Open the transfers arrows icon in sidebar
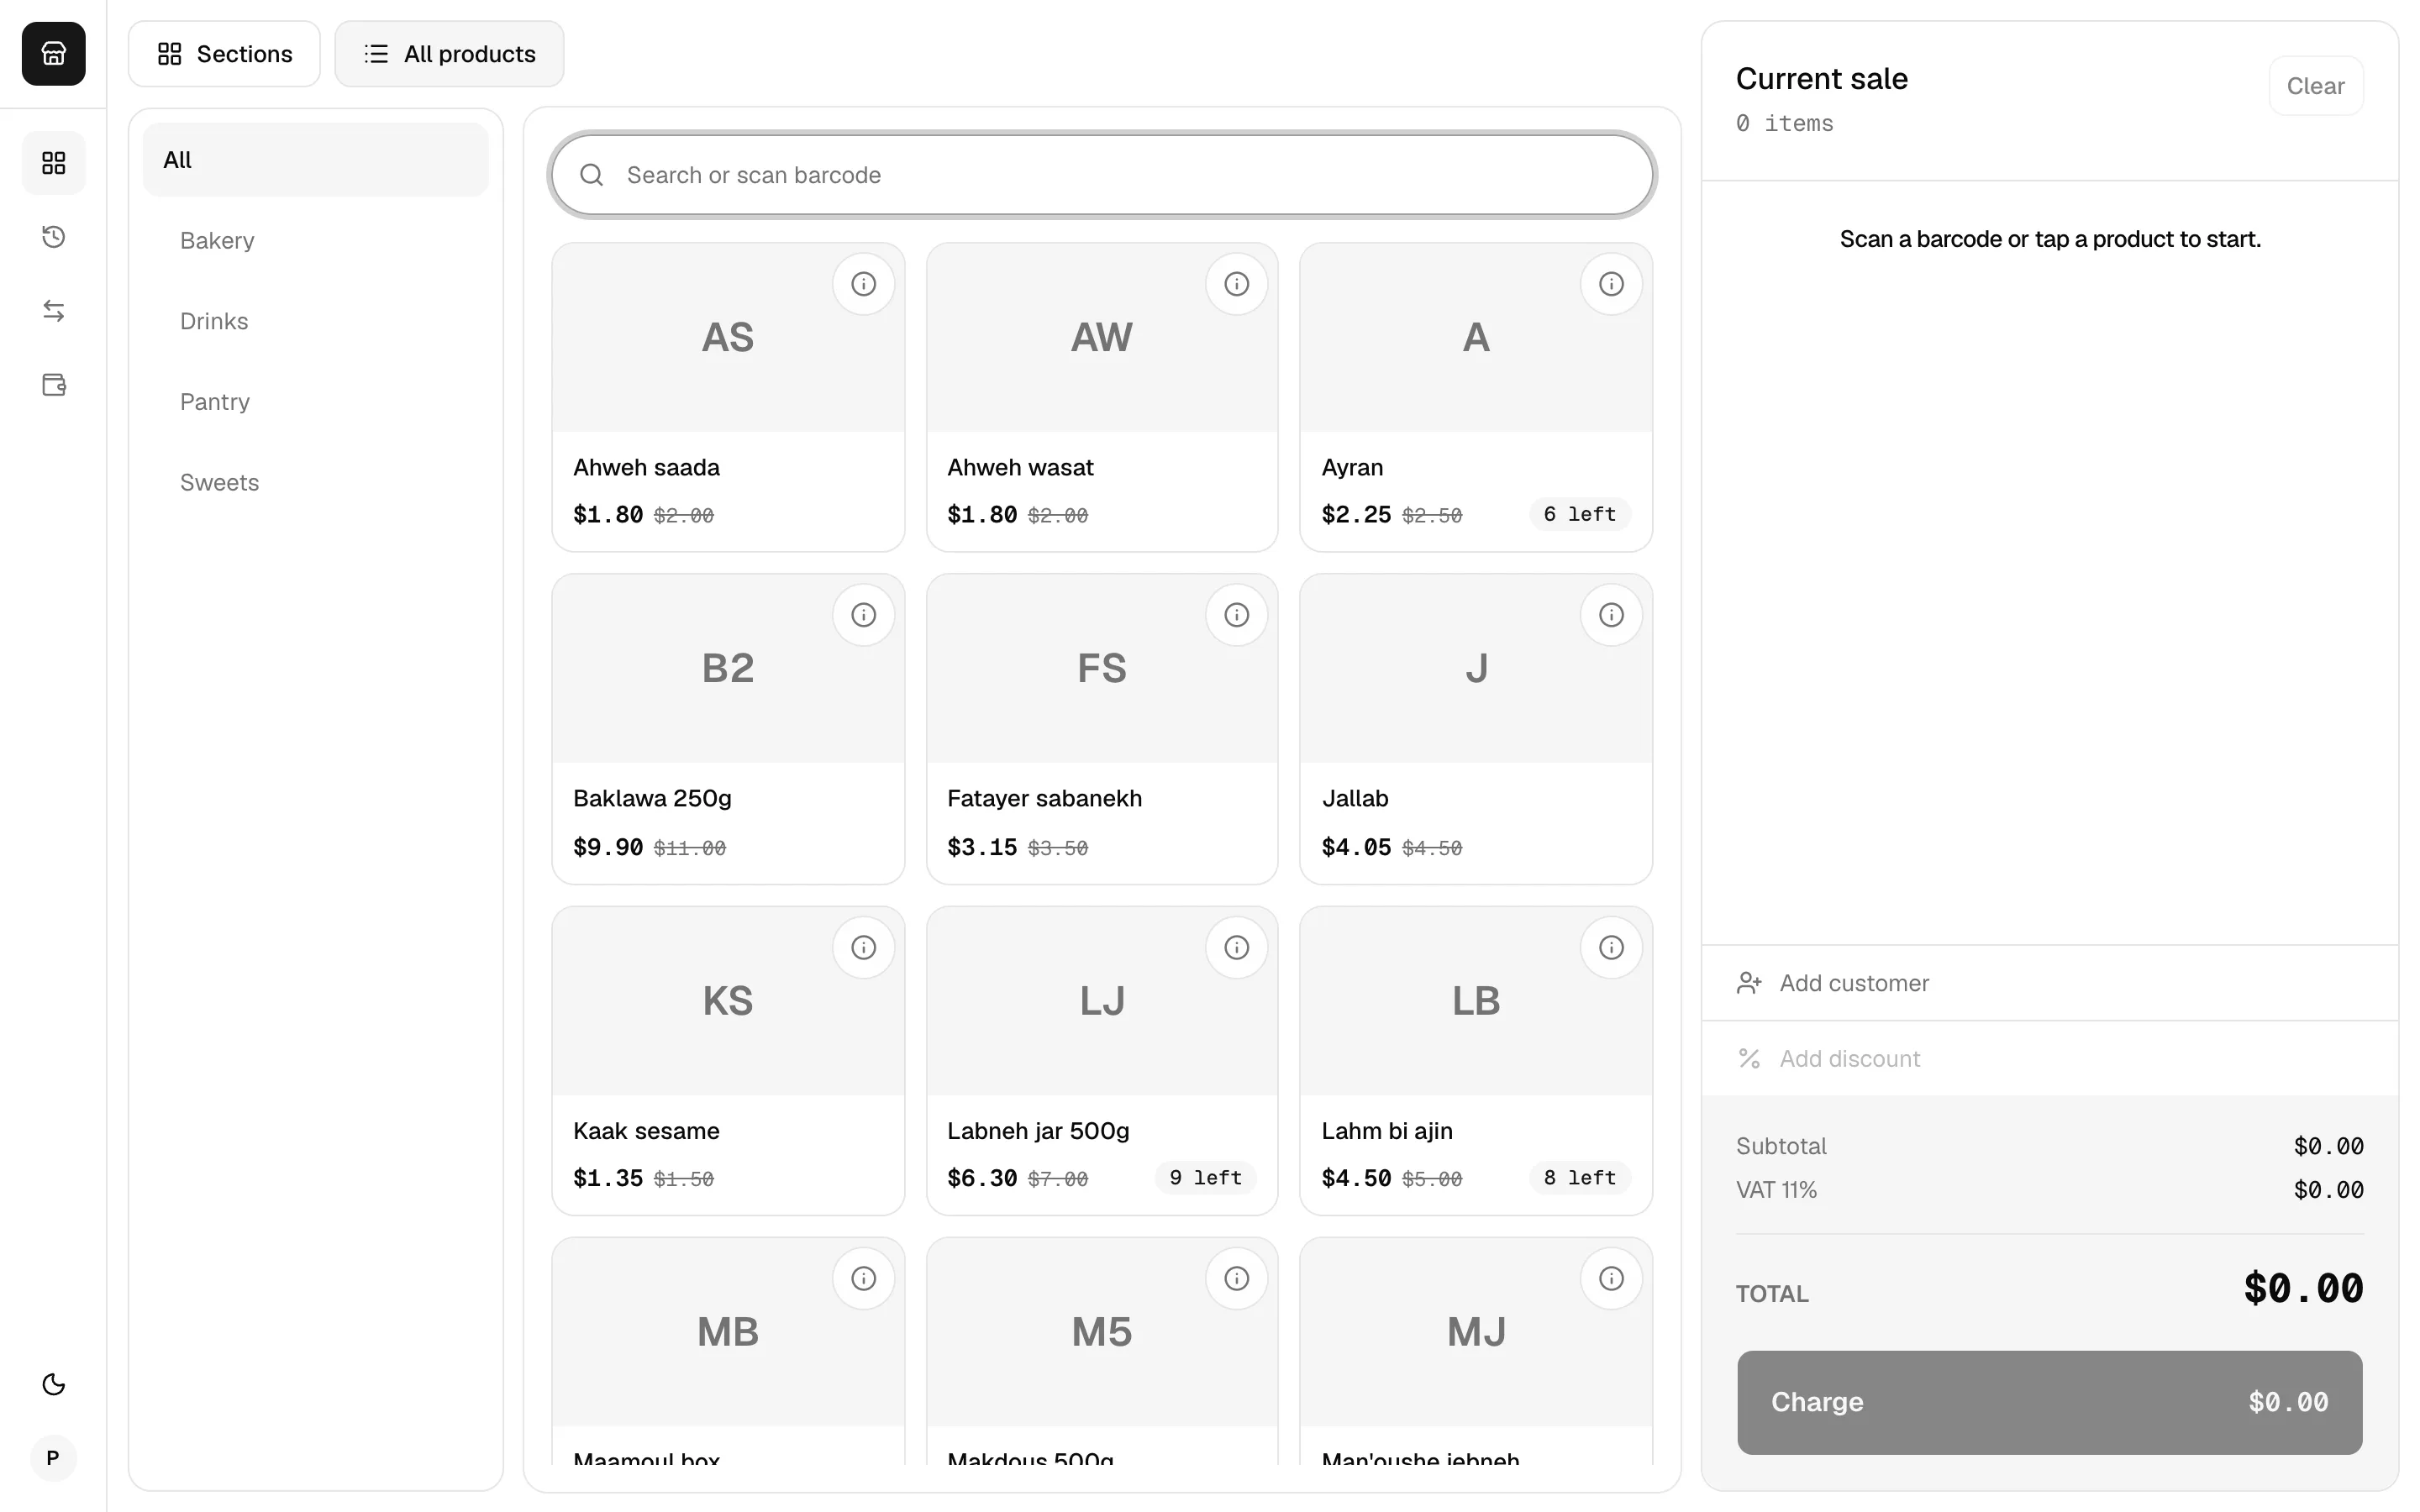Image resolution: width=2420 pixels, height=1512 pixels. click(x=53, y=311)
